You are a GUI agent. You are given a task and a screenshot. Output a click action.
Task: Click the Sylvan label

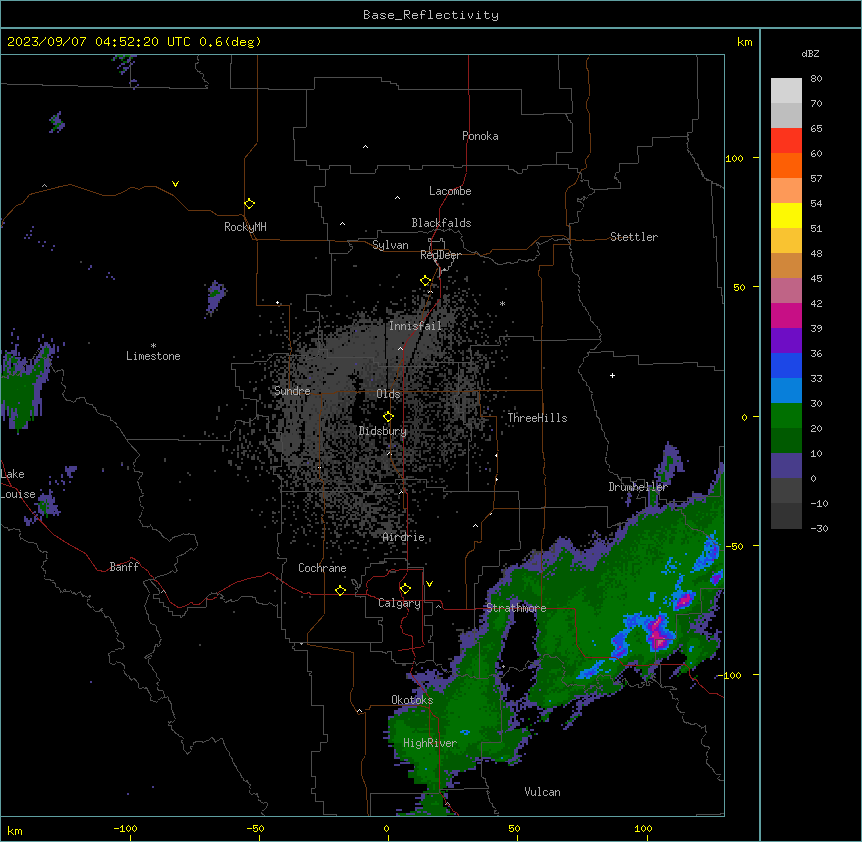[390, 245]
